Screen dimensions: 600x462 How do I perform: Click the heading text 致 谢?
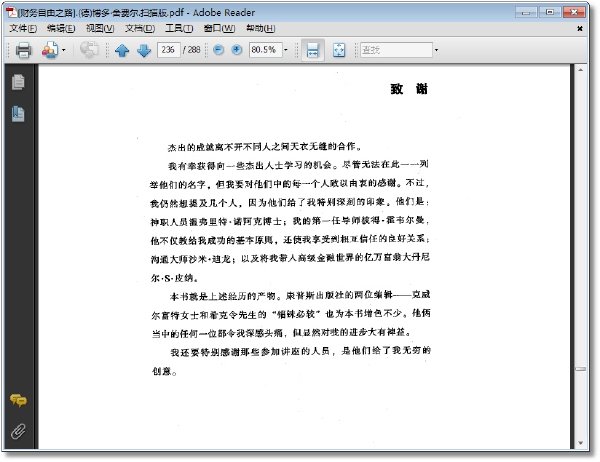[x=409, y=89]
